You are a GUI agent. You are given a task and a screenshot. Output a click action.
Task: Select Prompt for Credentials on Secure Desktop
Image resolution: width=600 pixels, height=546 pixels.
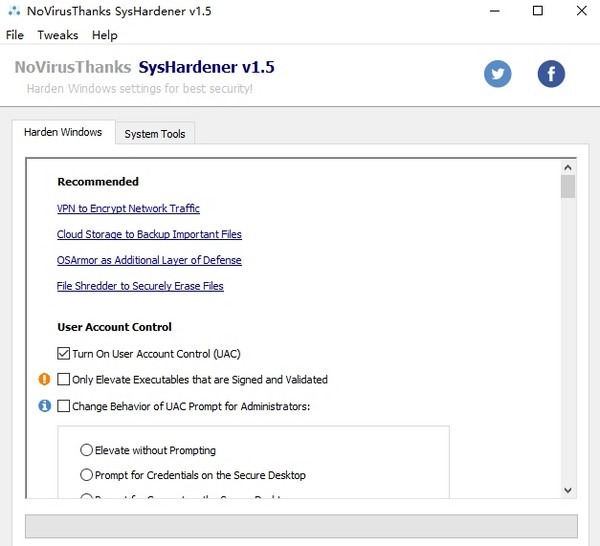click(87, 475)
